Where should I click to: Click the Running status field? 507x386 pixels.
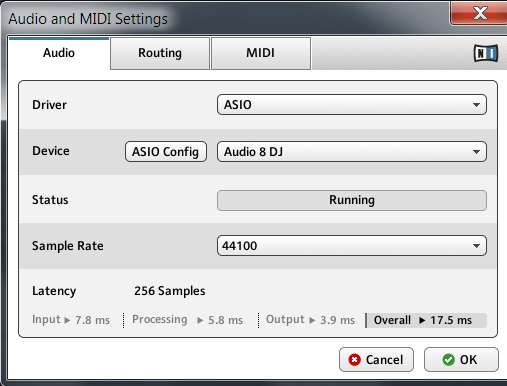pos(352,200)
